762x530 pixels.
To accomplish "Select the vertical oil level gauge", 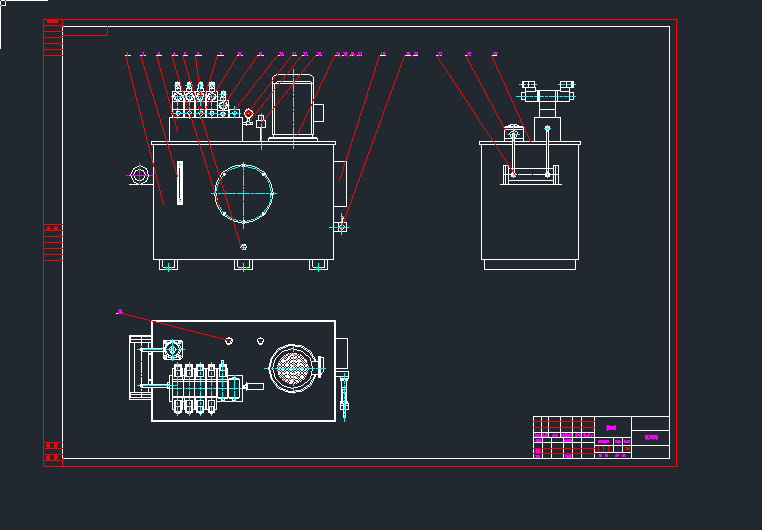I will 179,183.
